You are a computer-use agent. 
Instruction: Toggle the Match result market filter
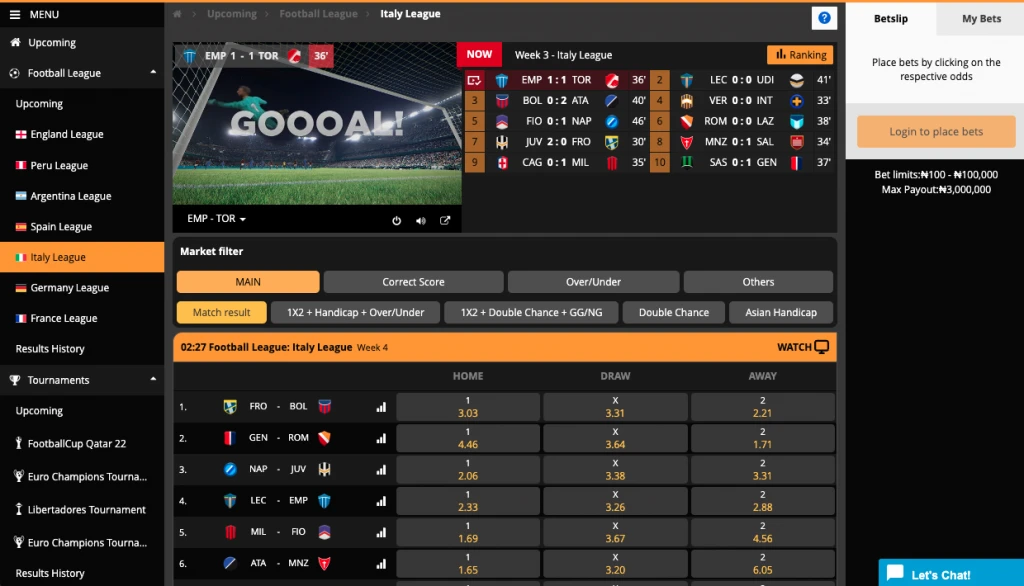pyautogui.click(x=221, y=313)
